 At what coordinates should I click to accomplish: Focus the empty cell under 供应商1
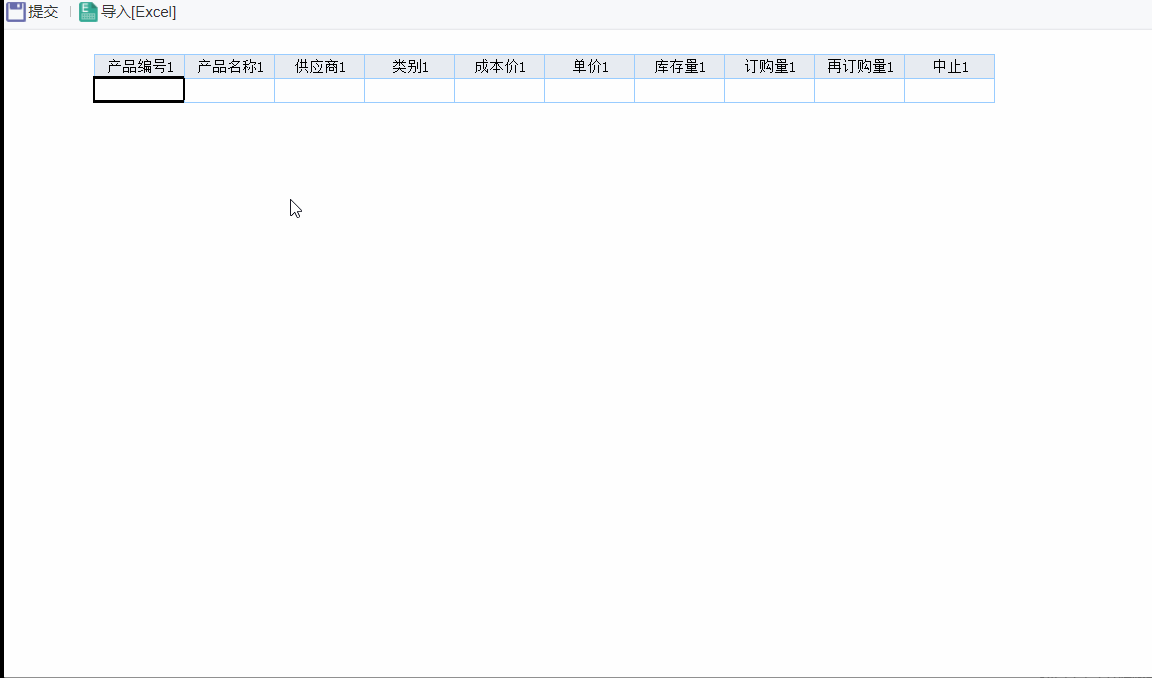[320, 90]
